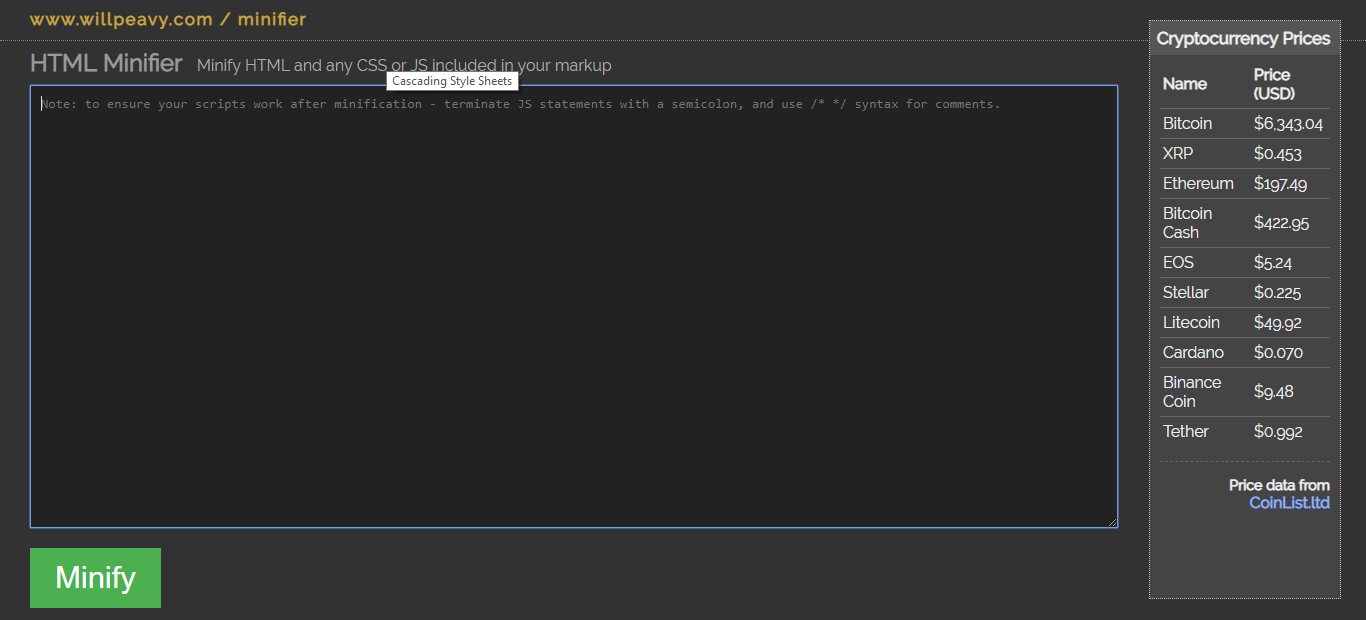Follow the CoinList.ltd link
This screenshot has width=1366, height=620.
click(x=1289, y=502)
